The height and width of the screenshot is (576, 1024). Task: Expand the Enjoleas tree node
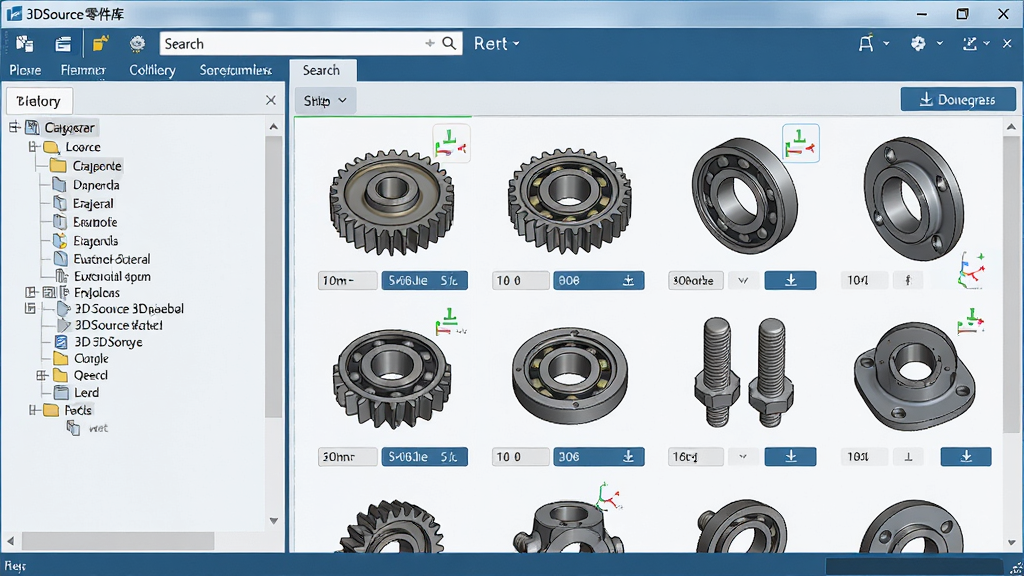(31, 293)
